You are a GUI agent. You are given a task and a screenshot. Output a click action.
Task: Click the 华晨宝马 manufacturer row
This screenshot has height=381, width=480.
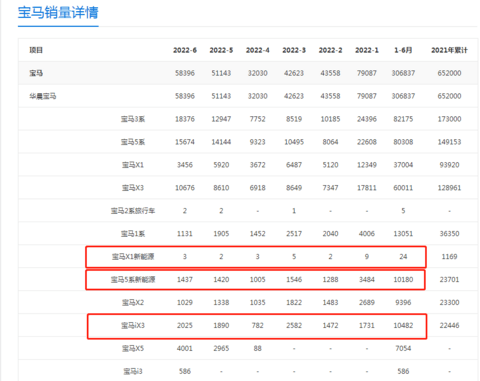tap(248, 96)
